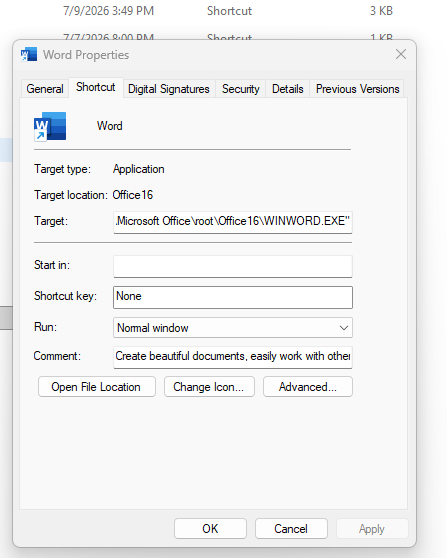Click the Apply button
Screen dimensions: 447x558
[372, 528]
